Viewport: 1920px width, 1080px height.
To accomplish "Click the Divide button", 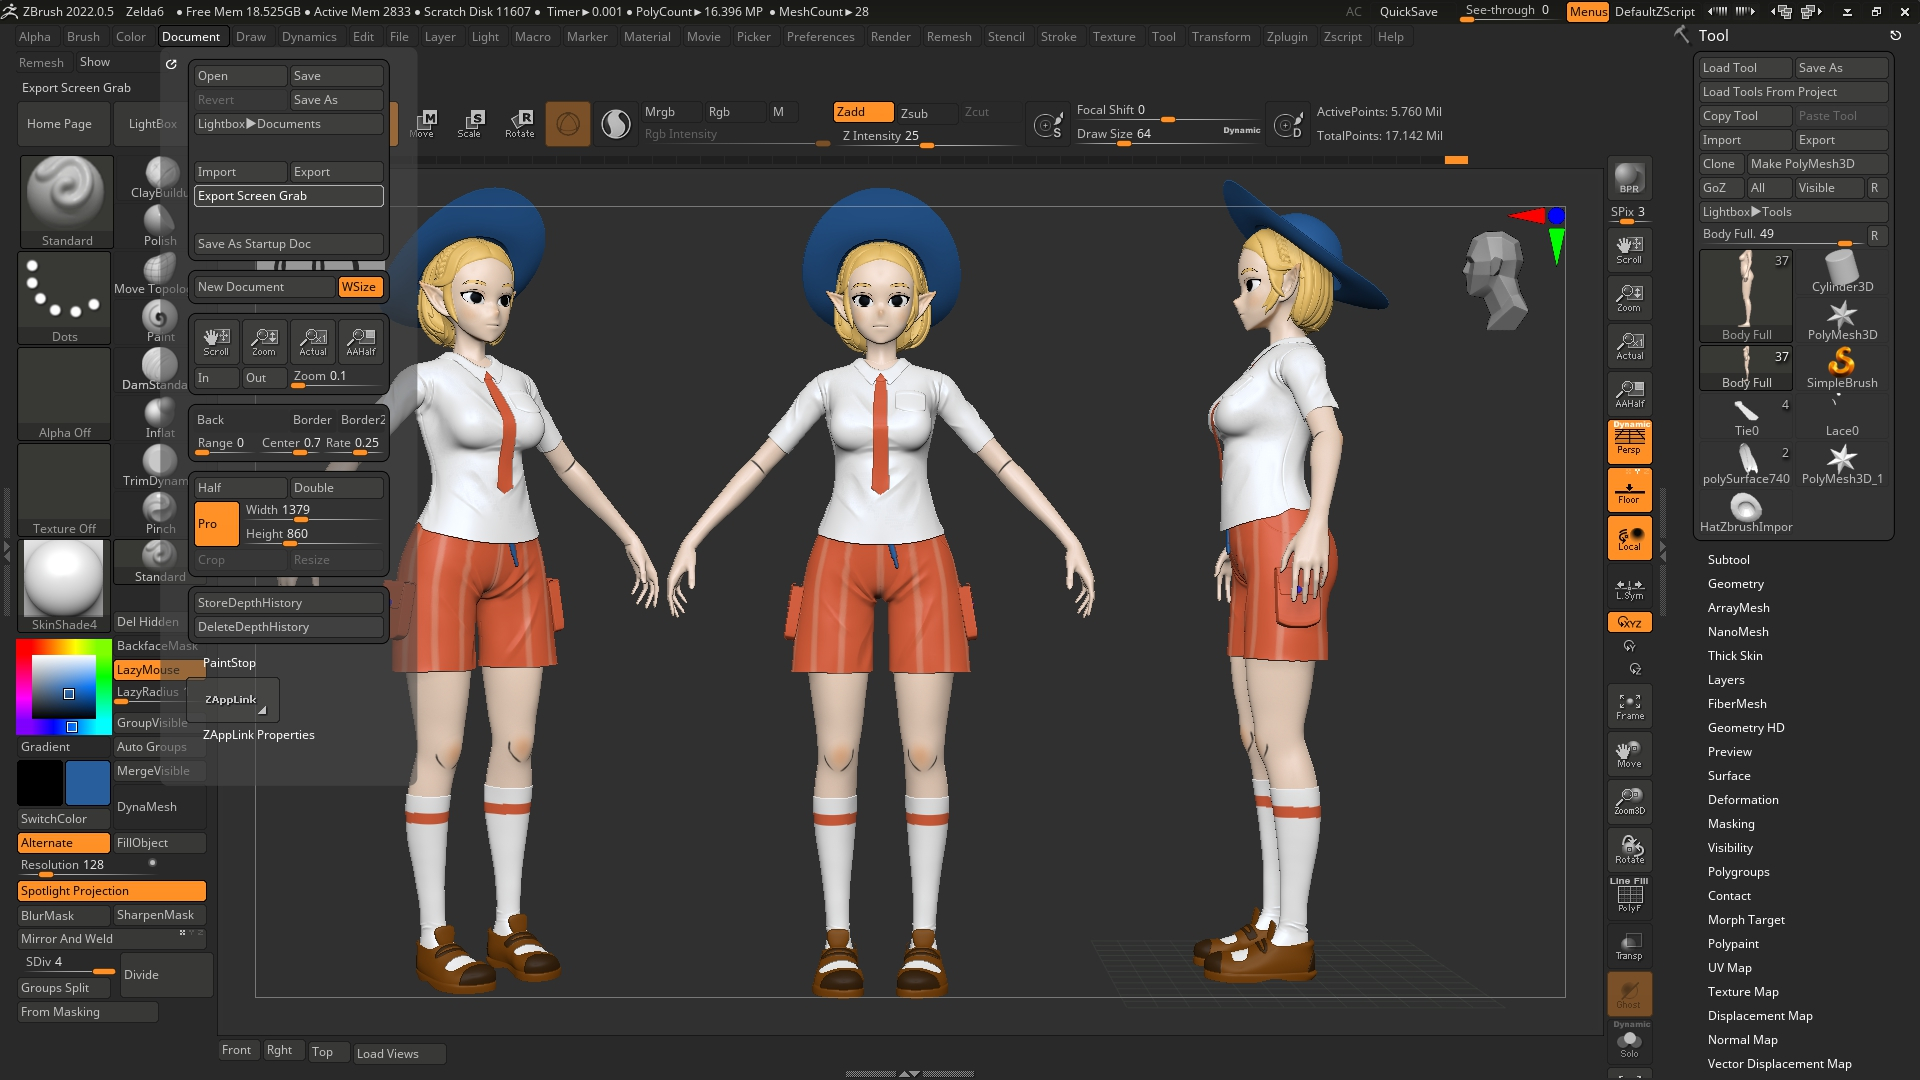I will click(x=166, y=975).
